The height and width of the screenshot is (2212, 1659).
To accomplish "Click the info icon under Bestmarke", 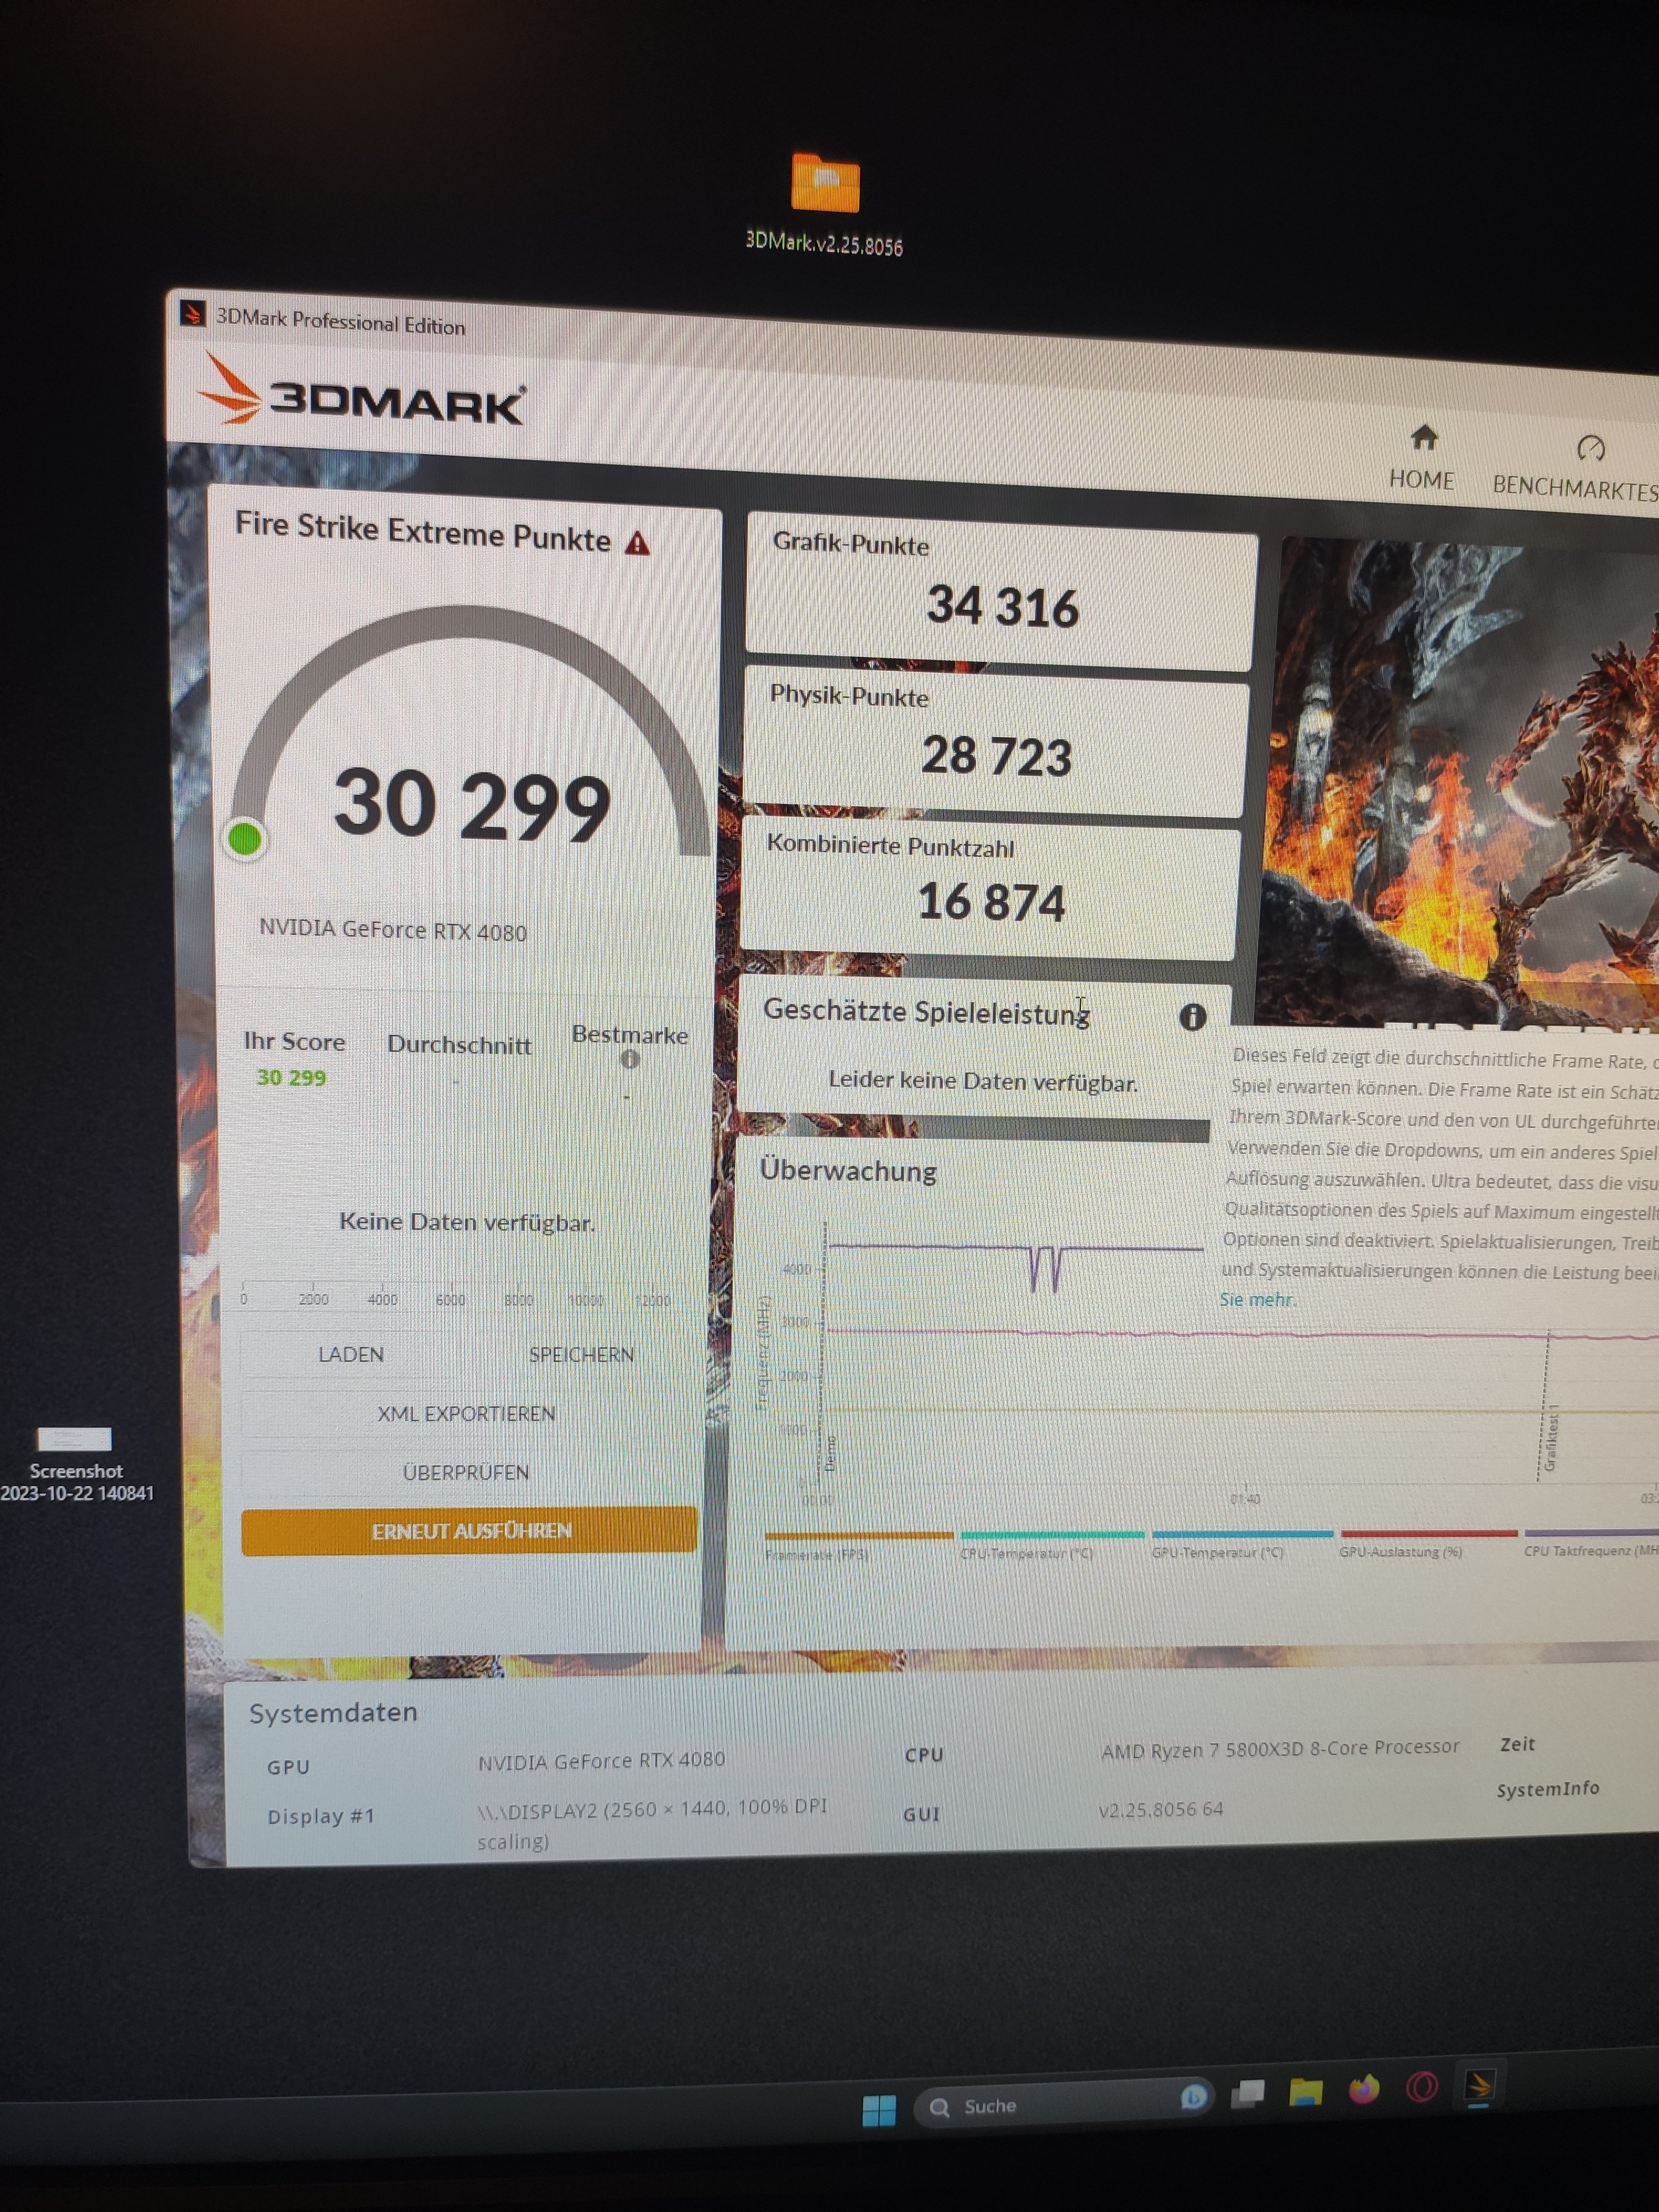I will point(629,1059).
